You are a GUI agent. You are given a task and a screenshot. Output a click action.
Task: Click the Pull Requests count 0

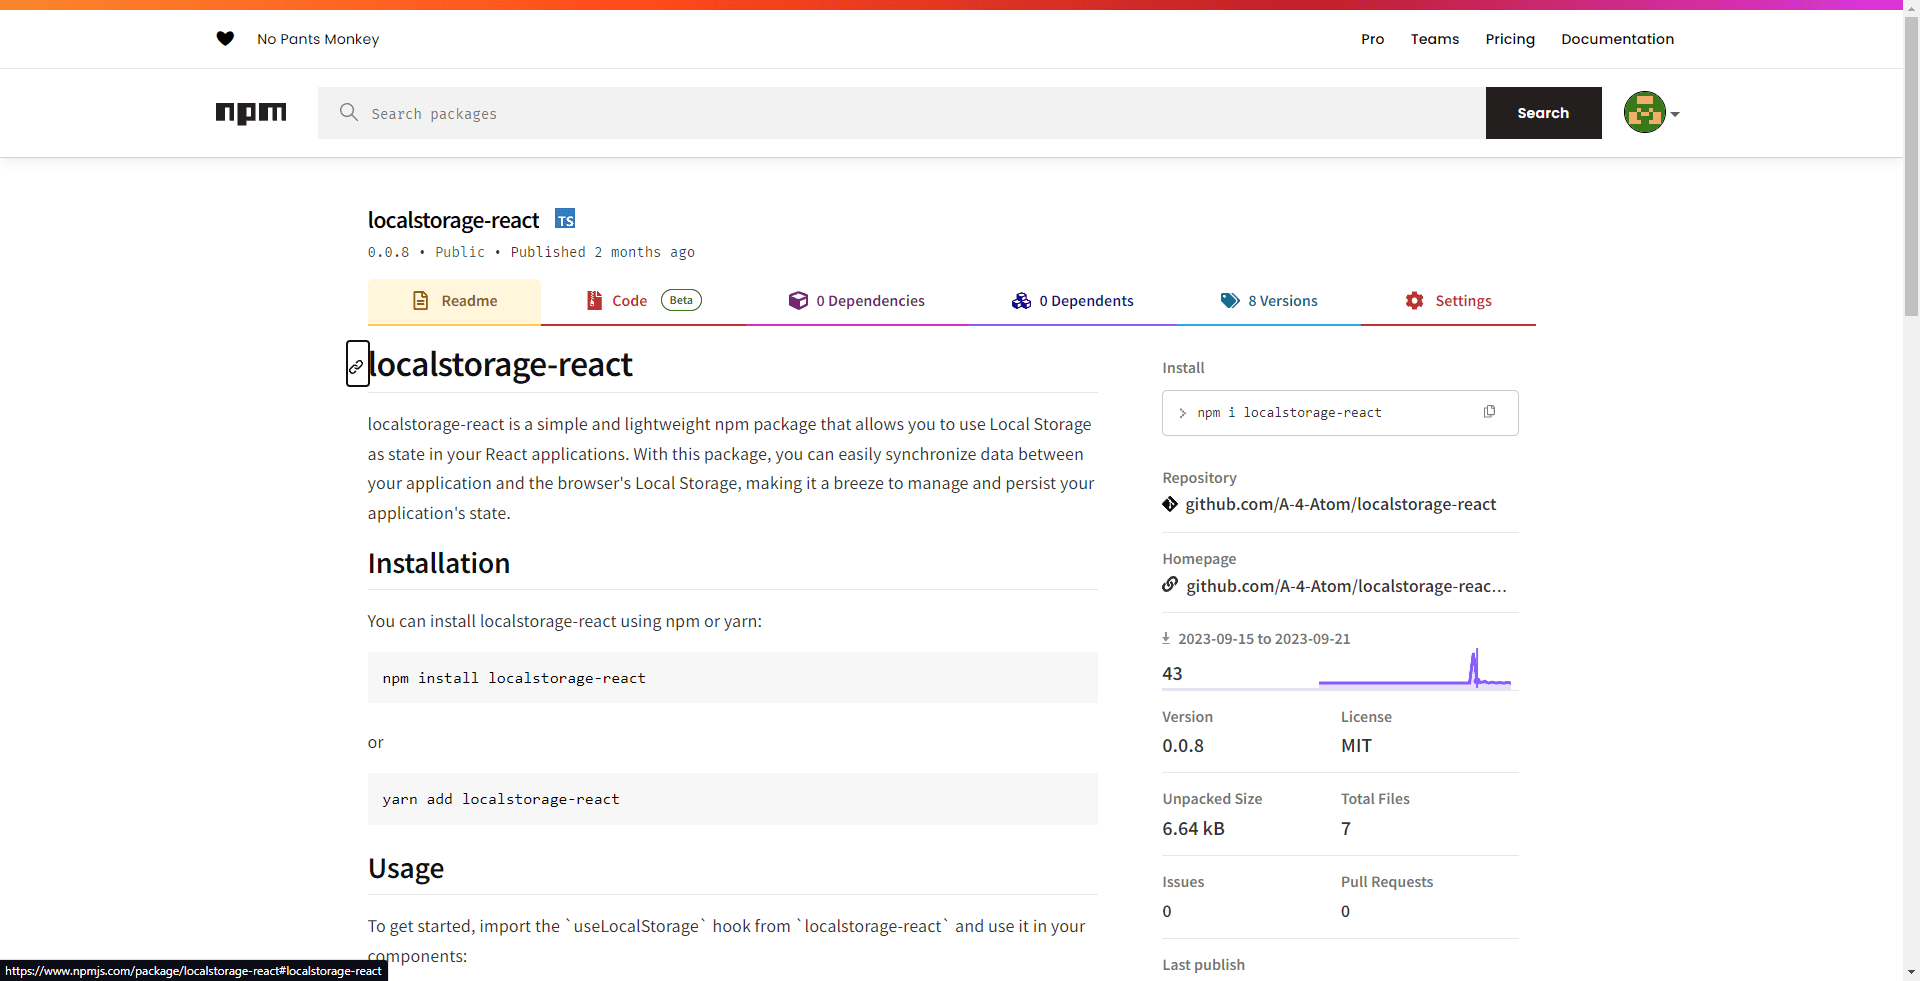(x=1346, y=912)
